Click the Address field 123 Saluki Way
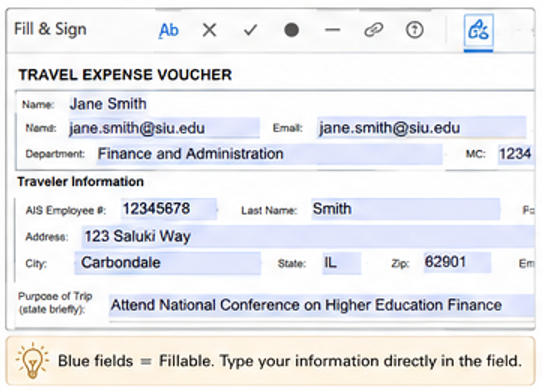The width and height of the screenshot is (542, 391). (308, 236)
